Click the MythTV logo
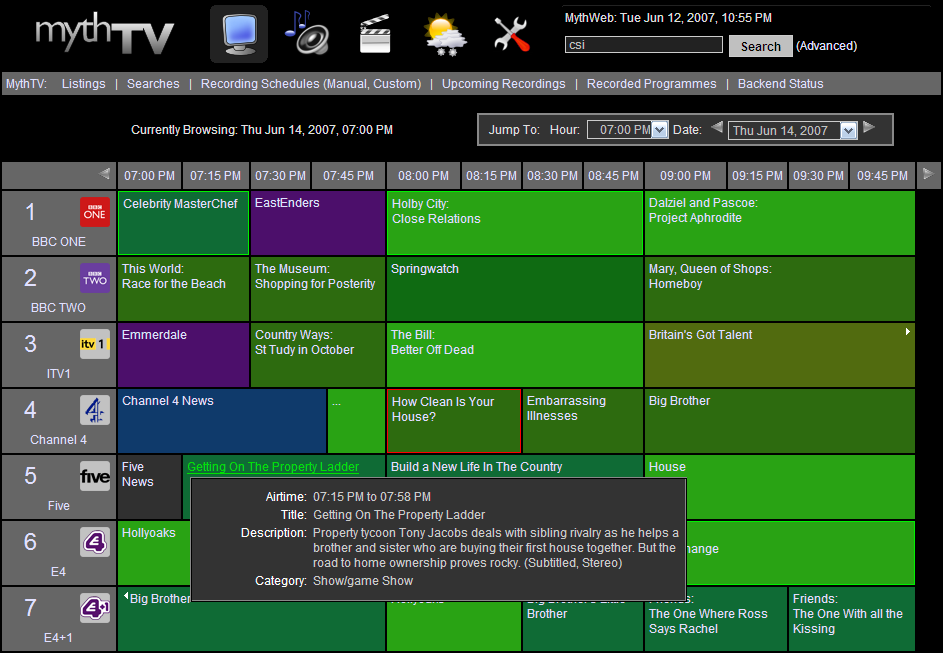Image resolution: width=943 pixels, height=653 pixels. [x=105, y=34]
